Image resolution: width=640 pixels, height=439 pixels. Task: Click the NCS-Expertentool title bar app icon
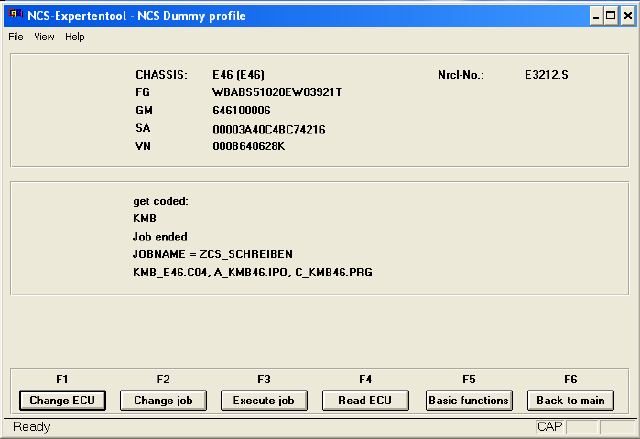point(15,15)
